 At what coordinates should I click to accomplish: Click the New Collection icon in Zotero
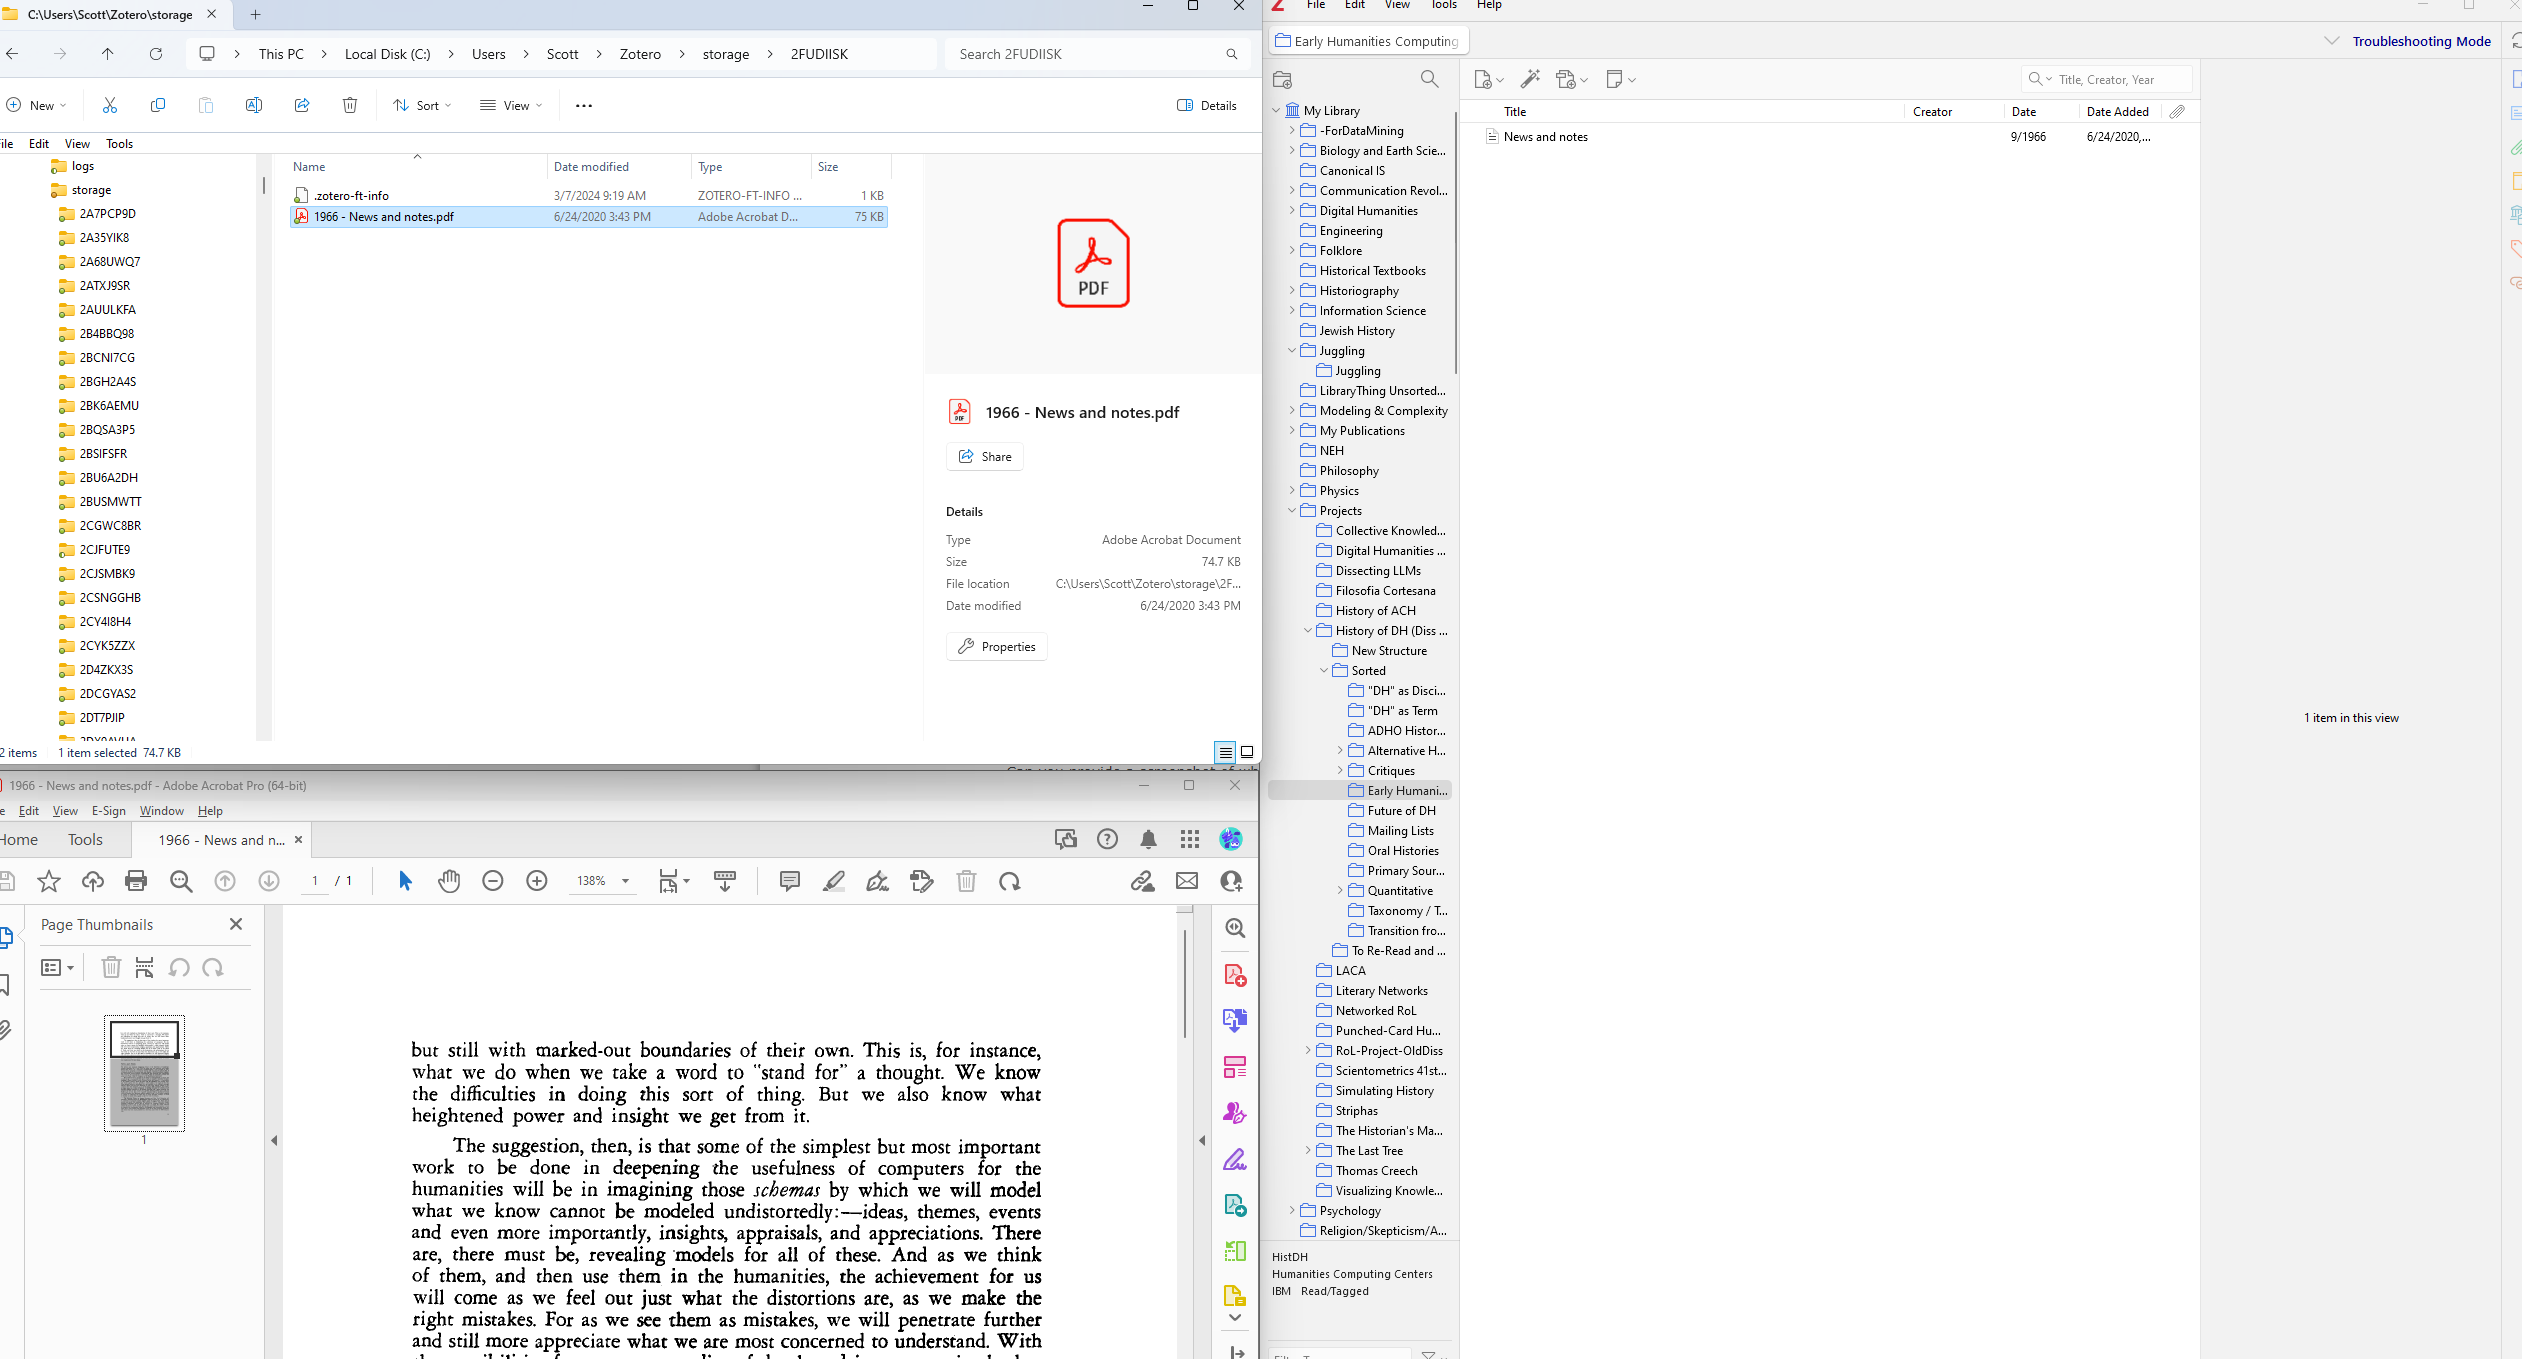click(x=1283, y=80)
